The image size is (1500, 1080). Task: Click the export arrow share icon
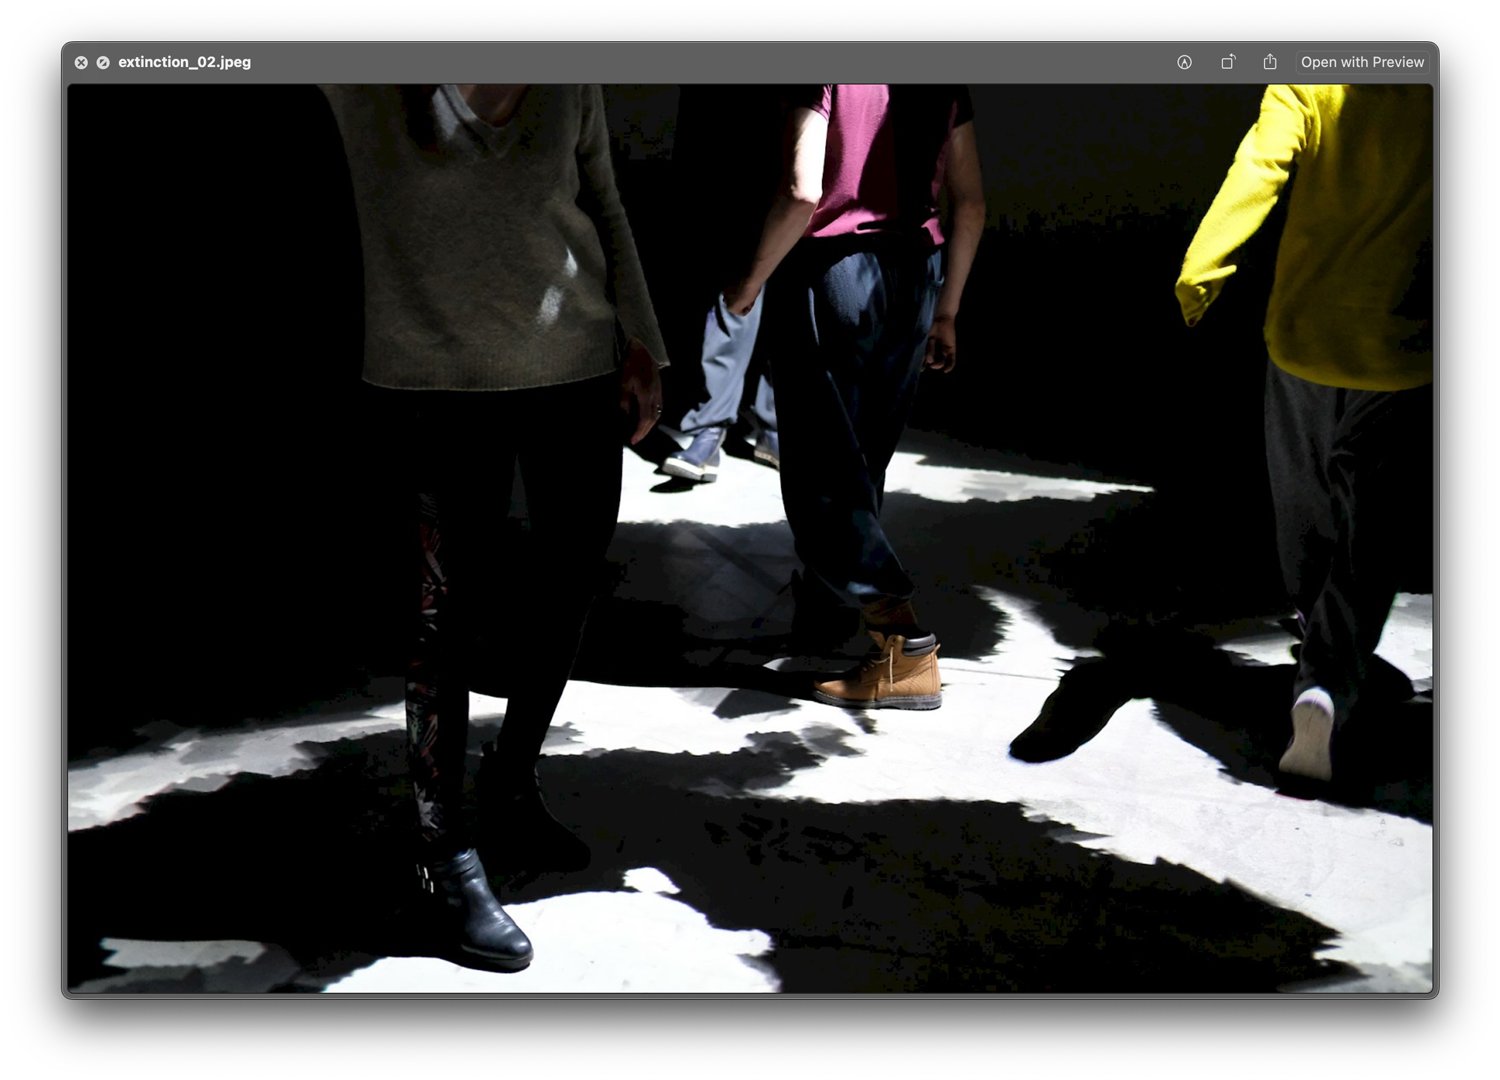click(1270, 62)
